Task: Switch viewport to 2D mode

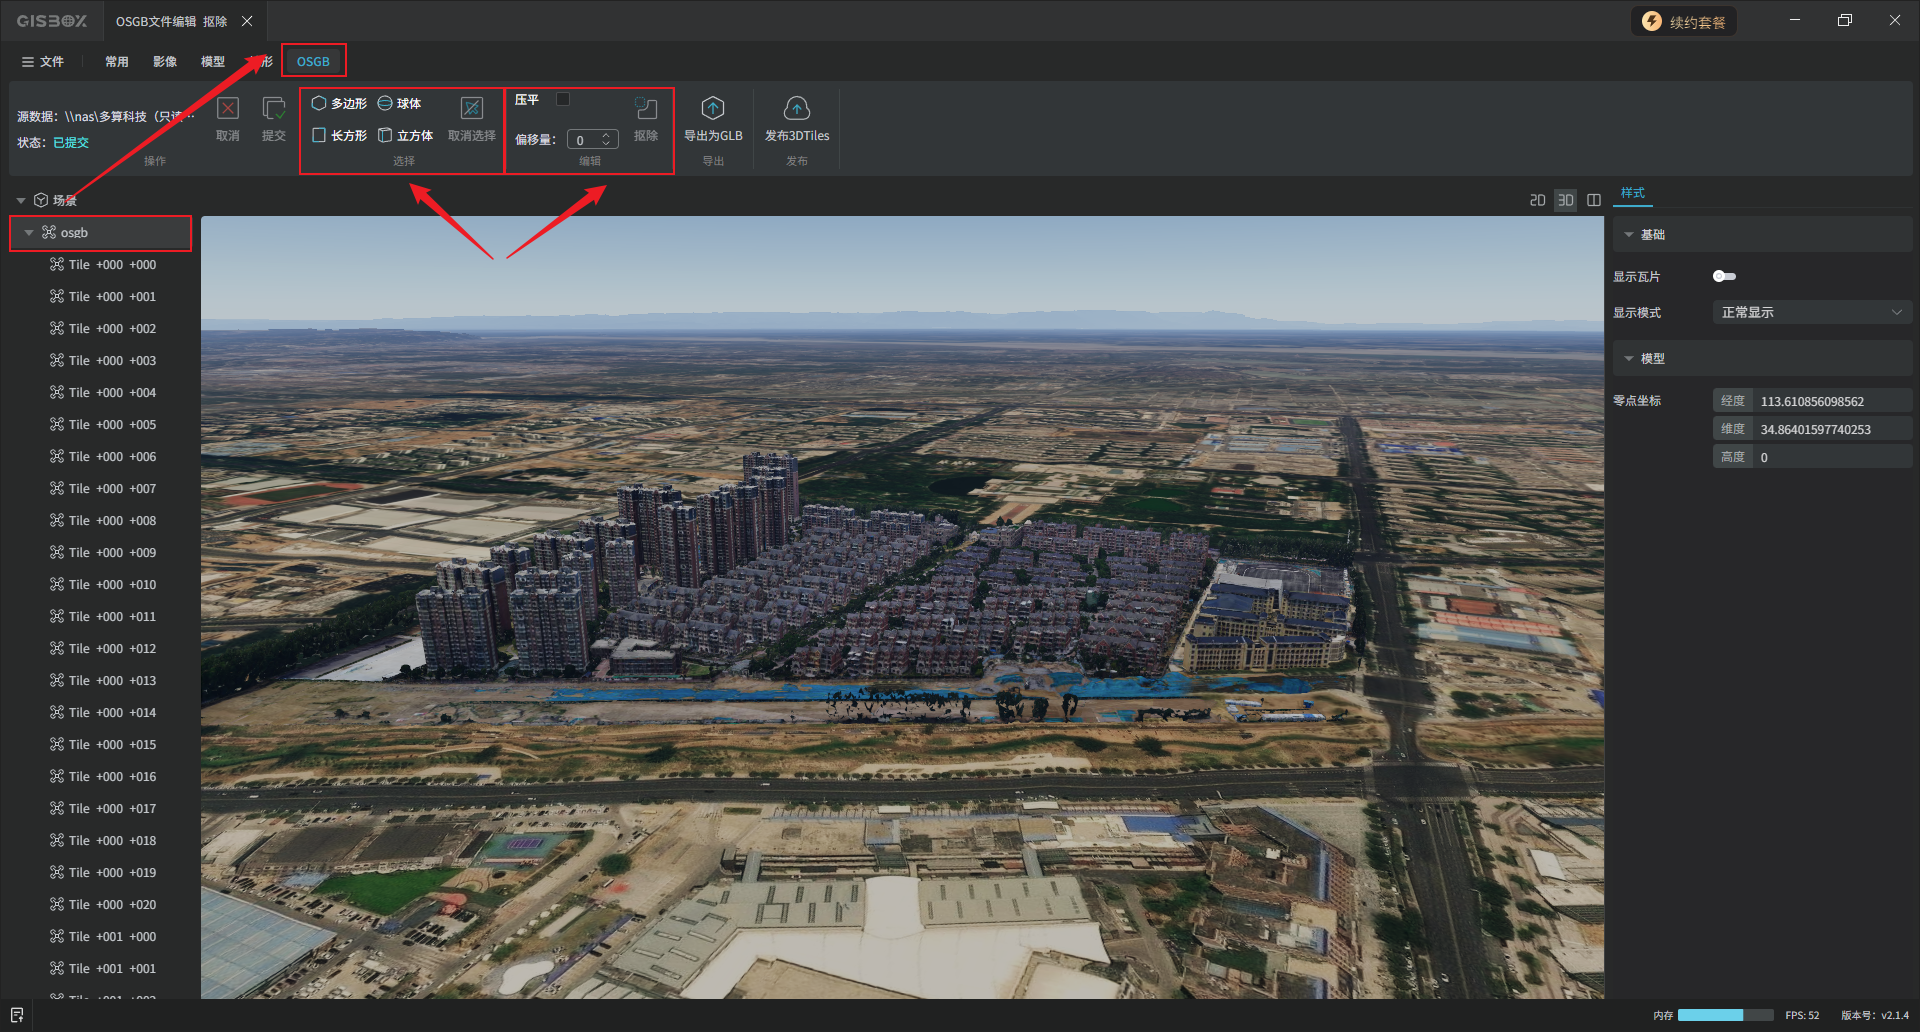Action: pos(1537,201)
